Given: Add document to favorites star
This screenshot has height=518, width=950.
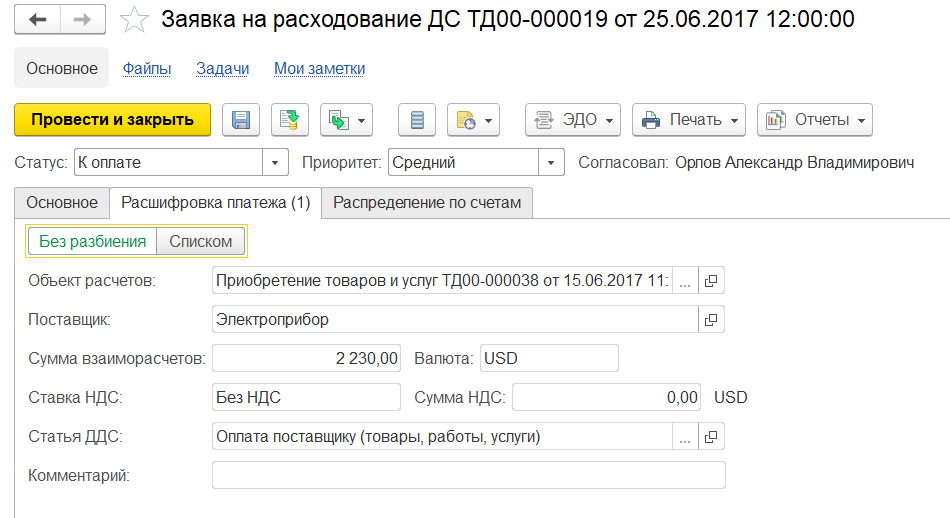Looking at the screenshot, I should [134, 19].
